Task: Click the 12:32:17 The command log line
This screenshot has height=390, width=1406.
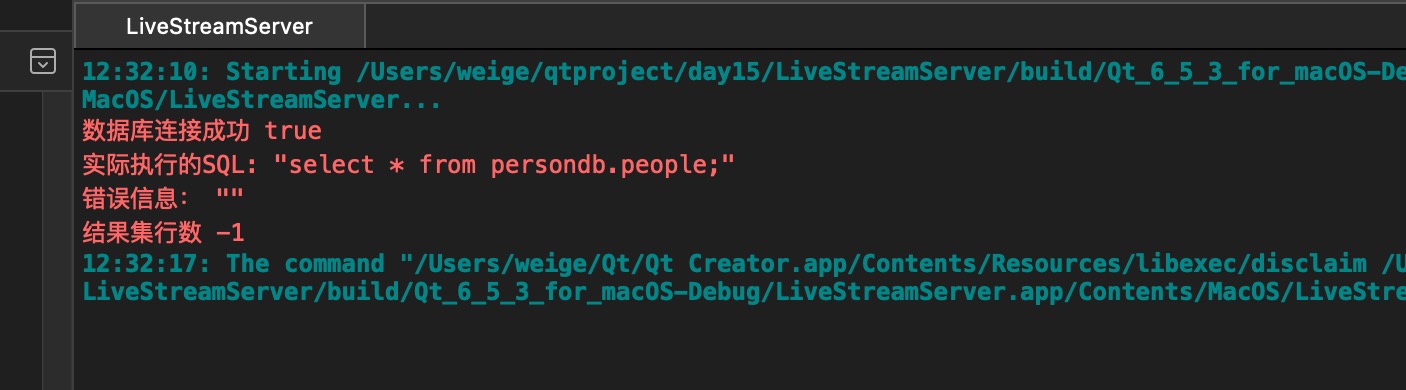Action: 744,264
